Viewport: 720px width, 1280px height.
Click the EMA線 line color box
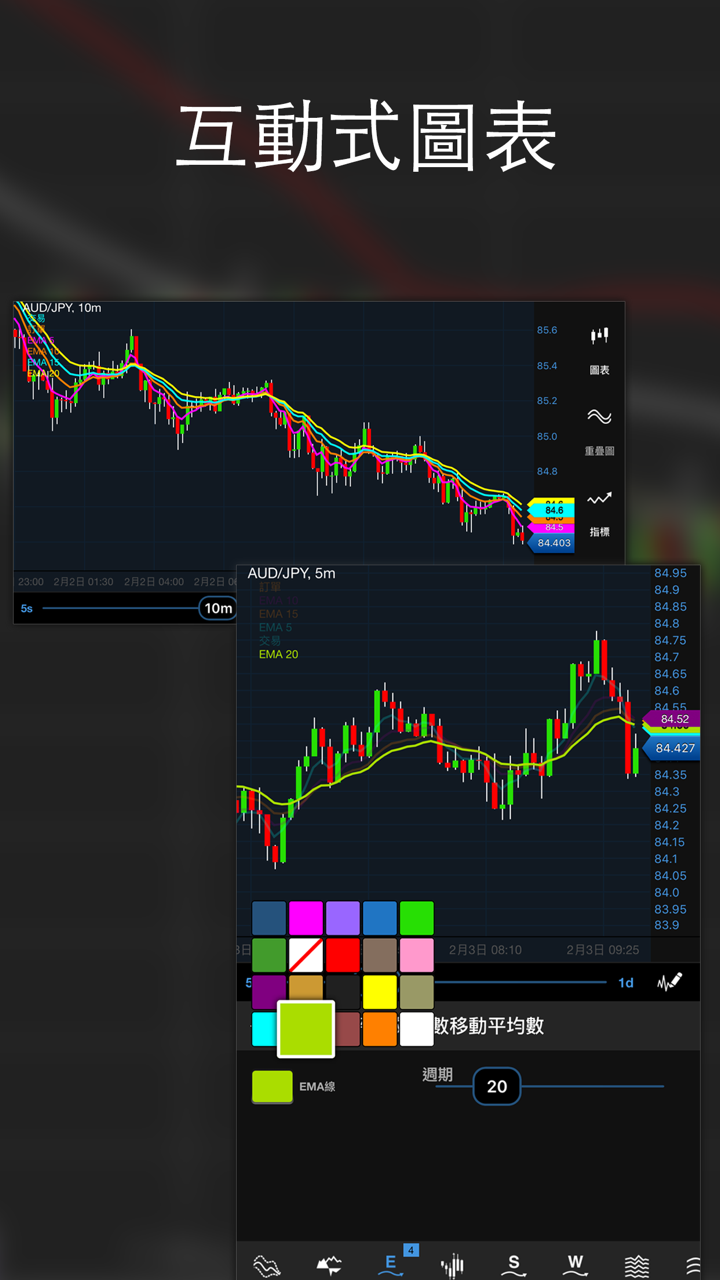pyautogui.click(x=272, y=1086)
